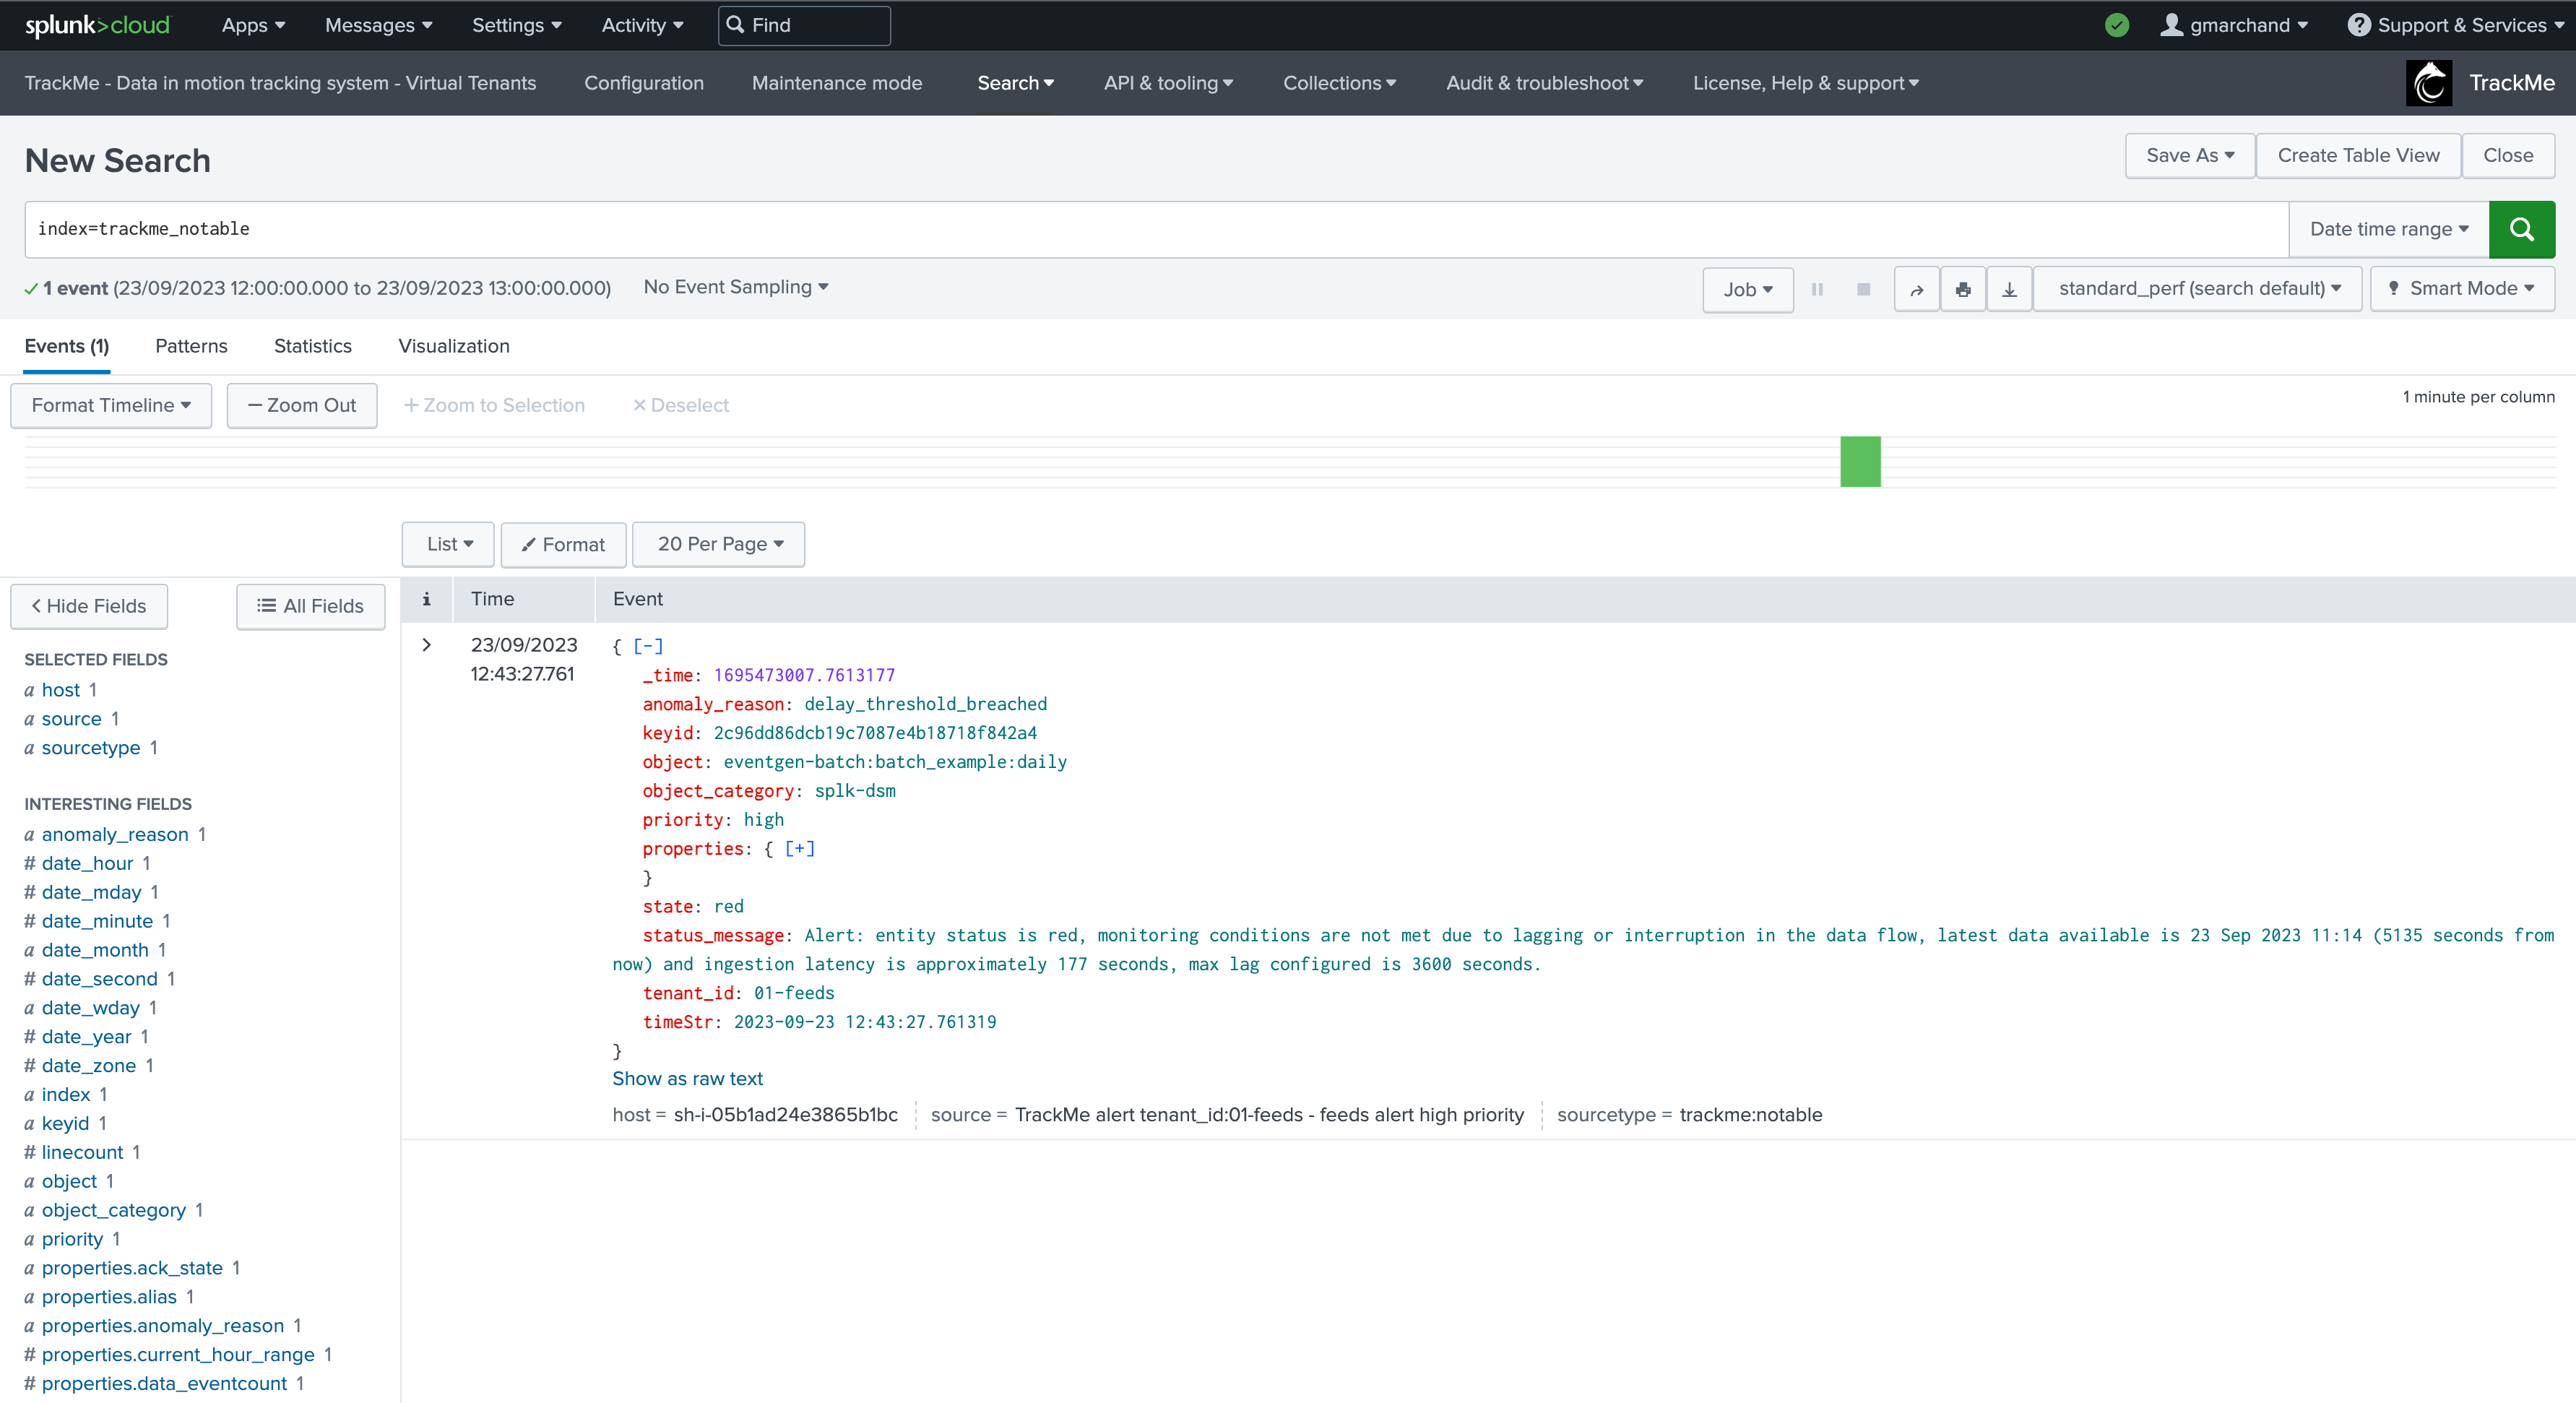Click the pause job icon
Viewport: 2576px width, 1403px height.
[1817, 289]
